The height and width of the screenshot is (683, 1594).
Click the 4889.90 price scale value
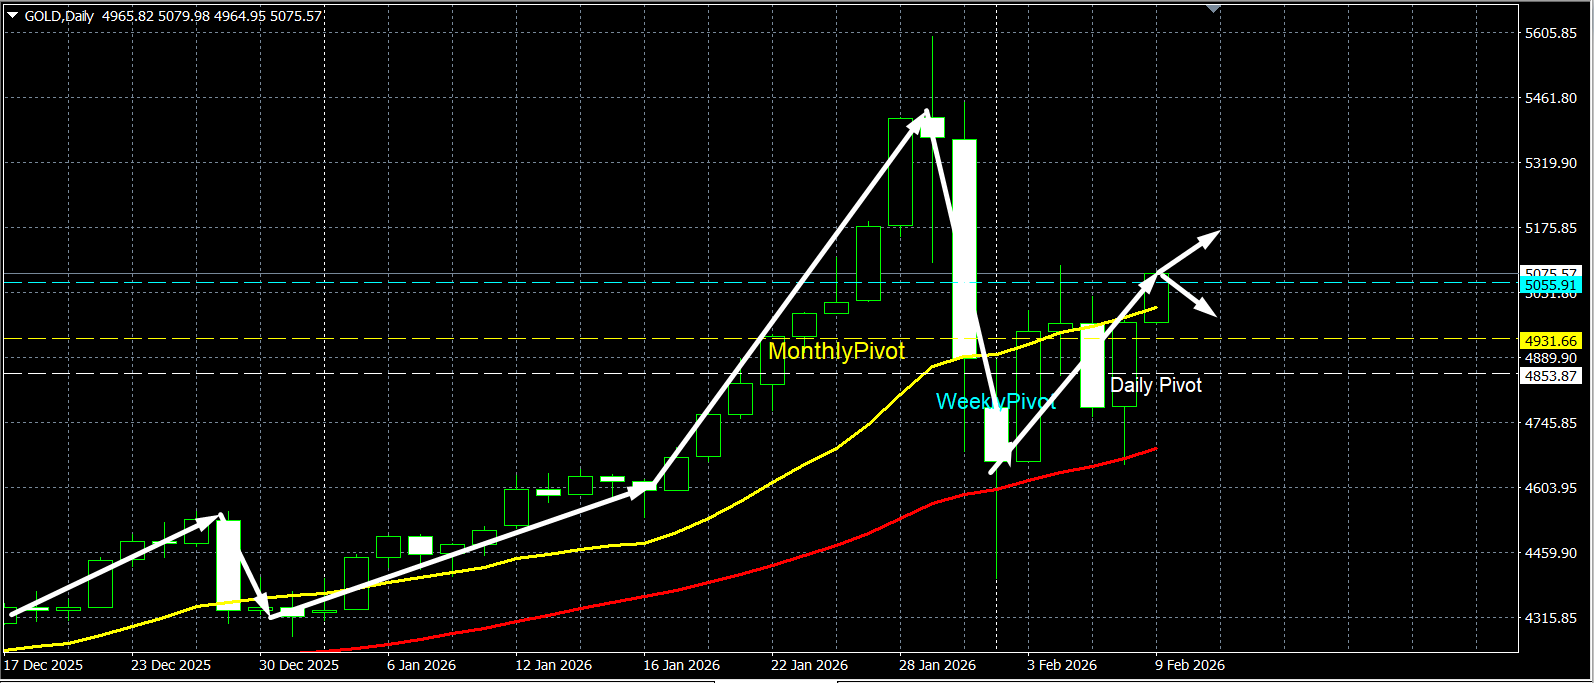pos(1551,358)
